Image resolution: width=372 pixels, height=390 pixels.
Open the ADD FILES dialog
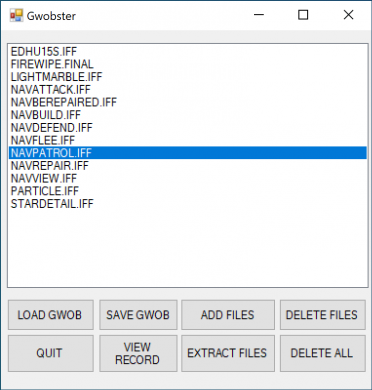[x=228, y=315]
